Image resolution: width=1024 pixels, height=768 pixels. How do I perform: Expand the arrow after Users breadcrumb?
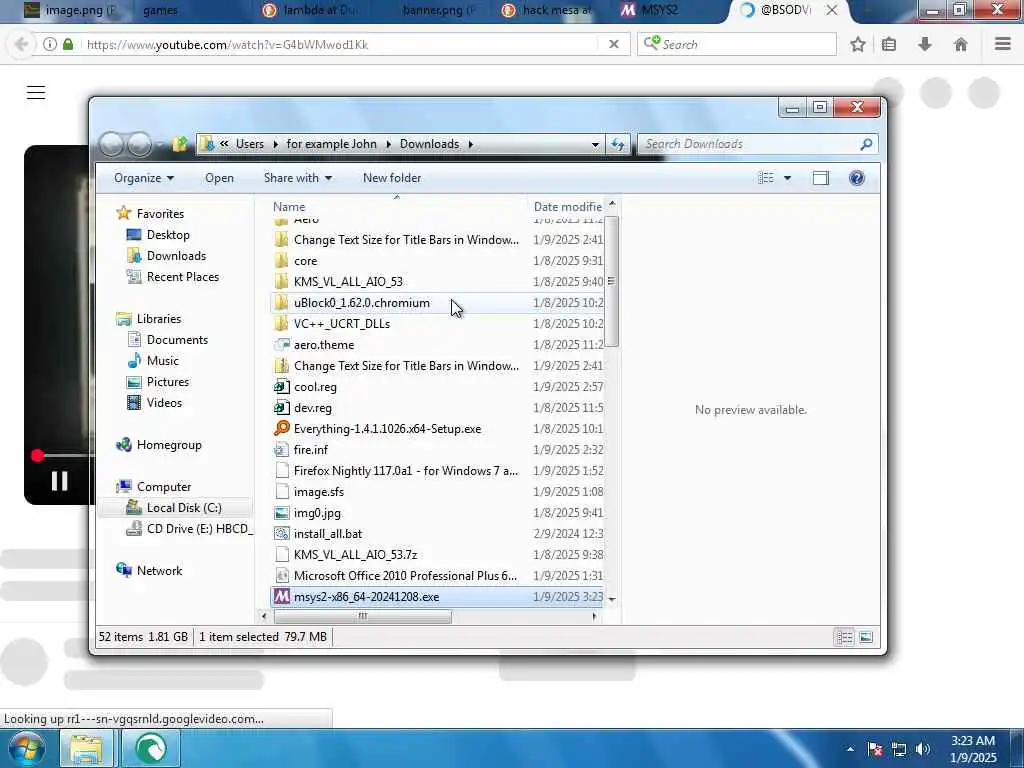pos(276,144)
